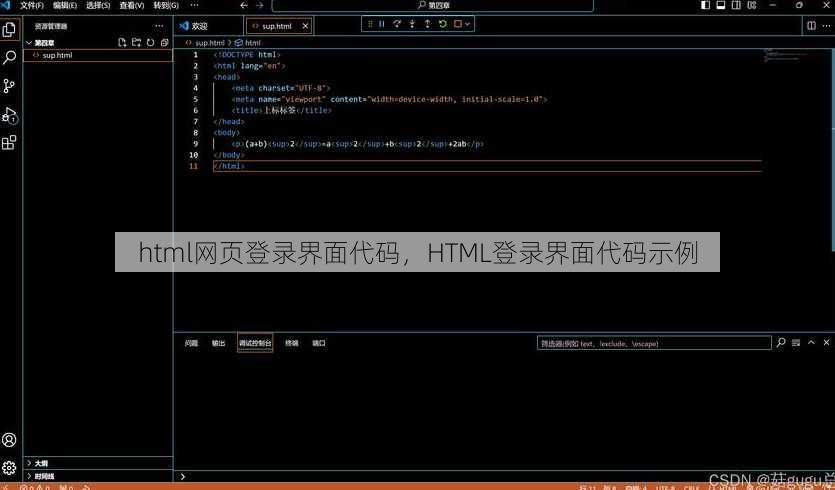
Task: Split the editor to the right
Action: [x=811, y=26]
